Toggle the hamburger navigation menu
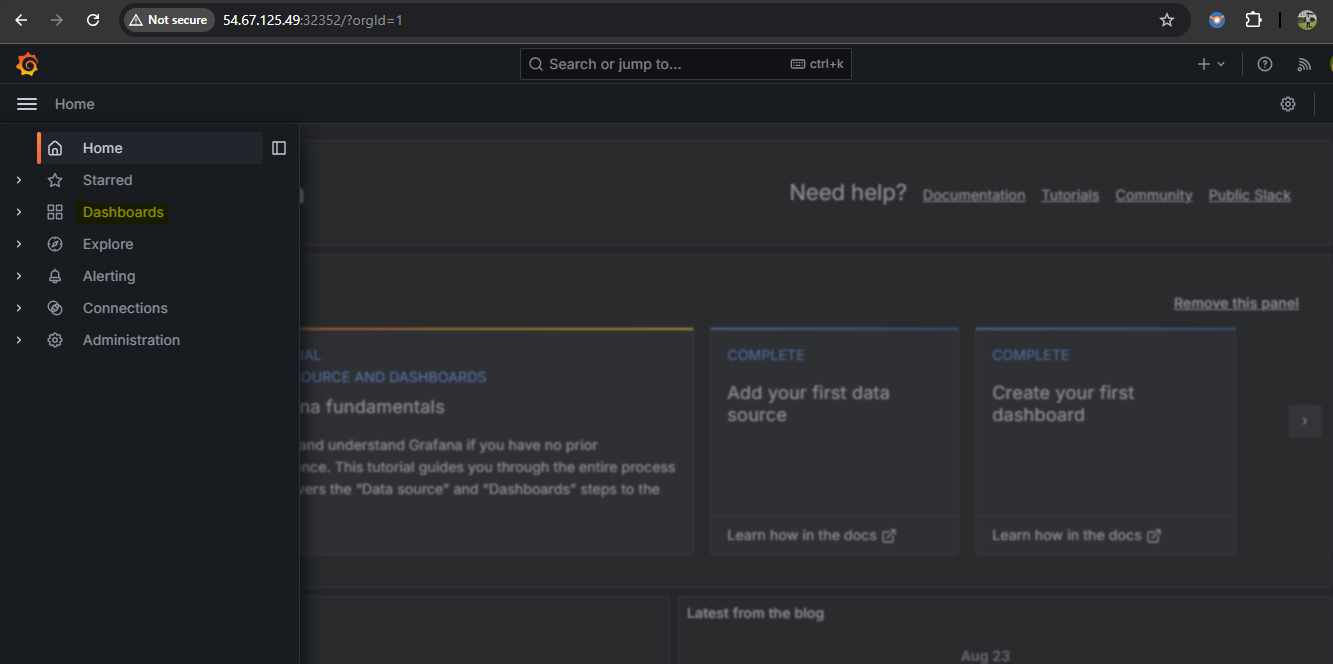 tap(27, 104)
